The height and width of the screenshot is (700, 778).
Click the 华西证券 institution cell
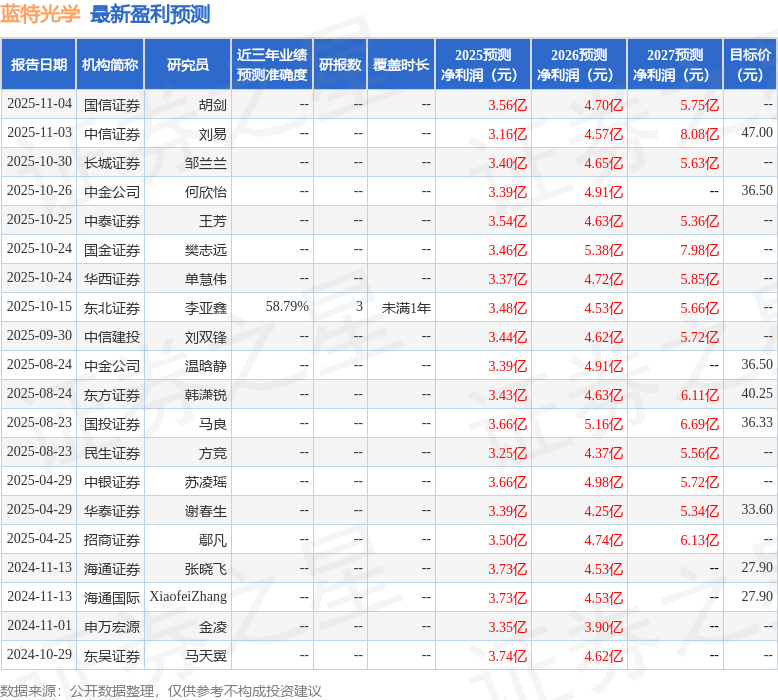click(x=112, y=279)
